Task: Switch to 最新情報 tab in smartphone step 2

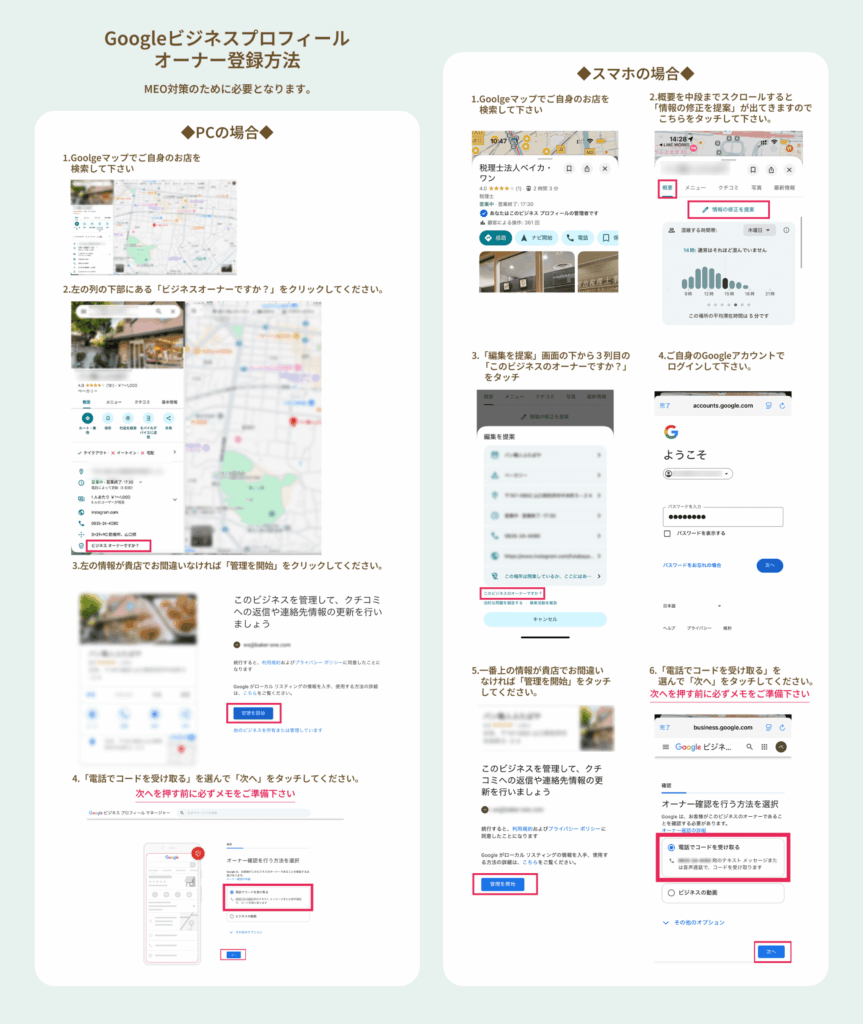Action: click(x=782, y=187)
